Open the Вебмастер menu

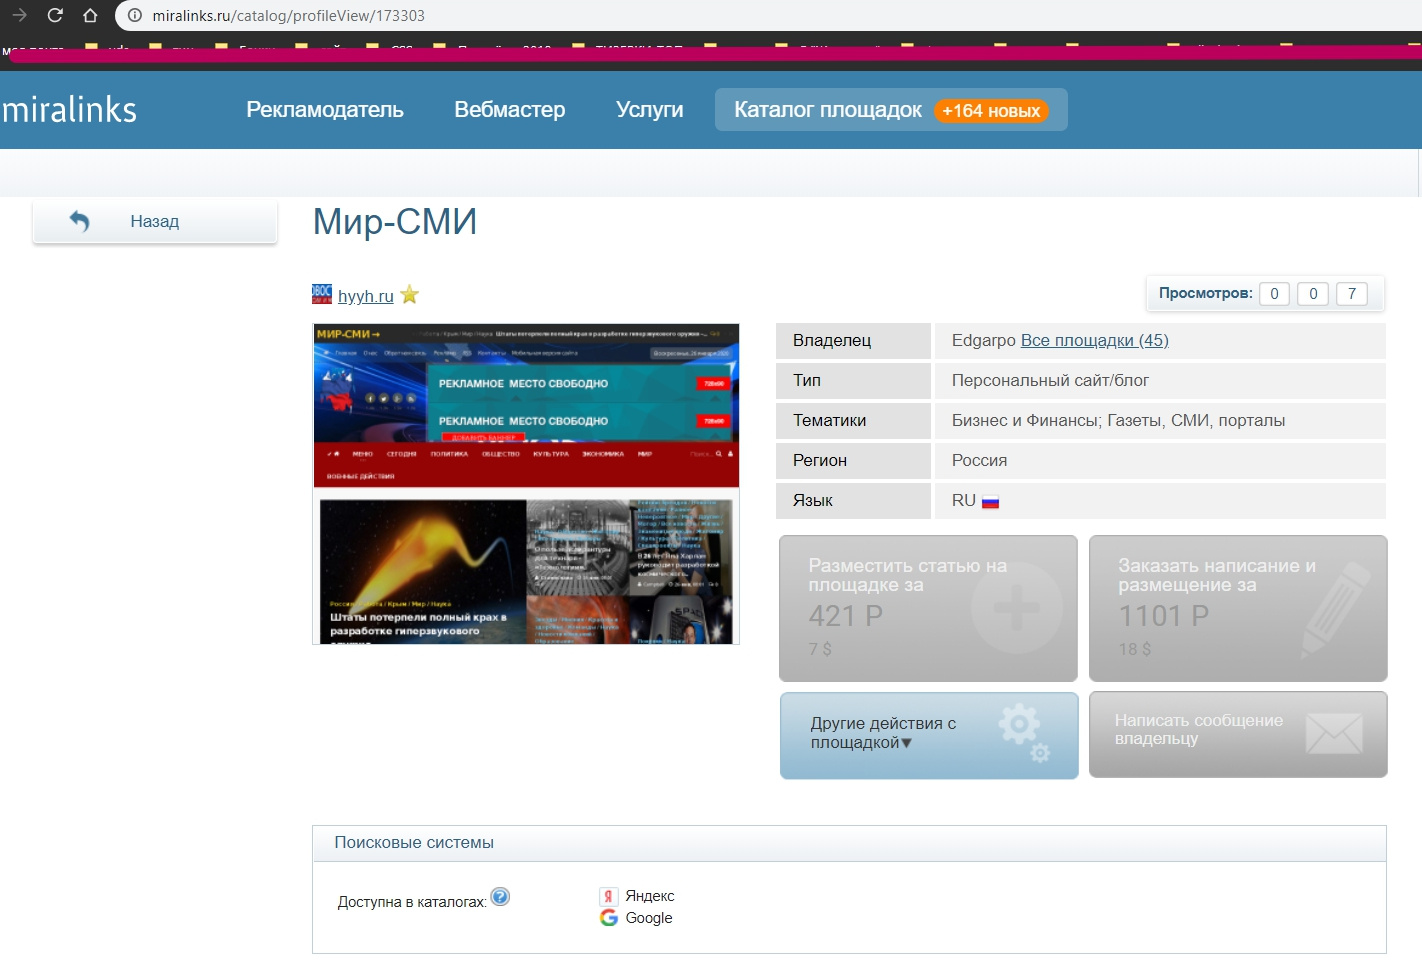[x=510, y=110]
